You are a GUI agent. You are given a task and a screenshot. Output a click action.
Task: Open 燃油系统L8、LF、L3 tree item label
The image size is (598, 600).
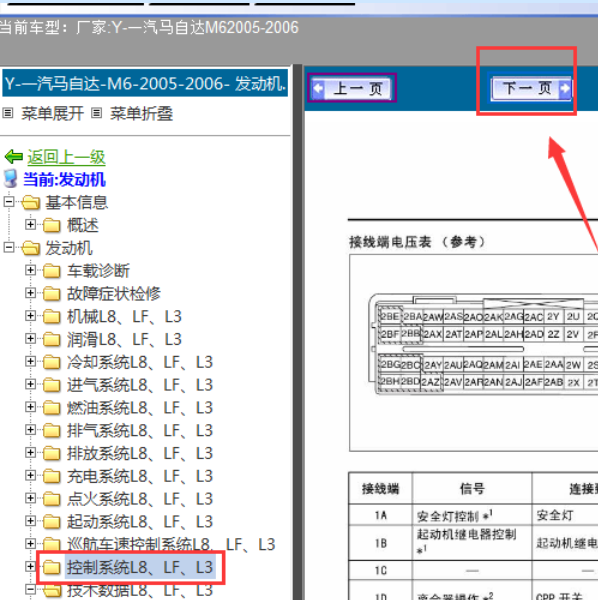pos(140,408)
